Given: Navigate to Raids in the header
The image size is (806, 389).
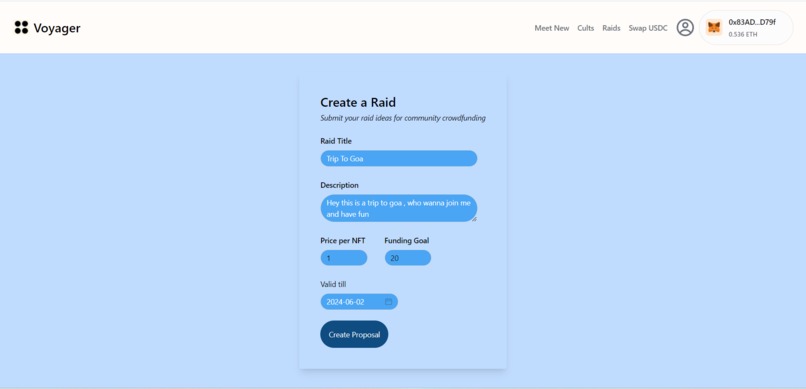Looking at the screenshot, I should tap(611, 28).
